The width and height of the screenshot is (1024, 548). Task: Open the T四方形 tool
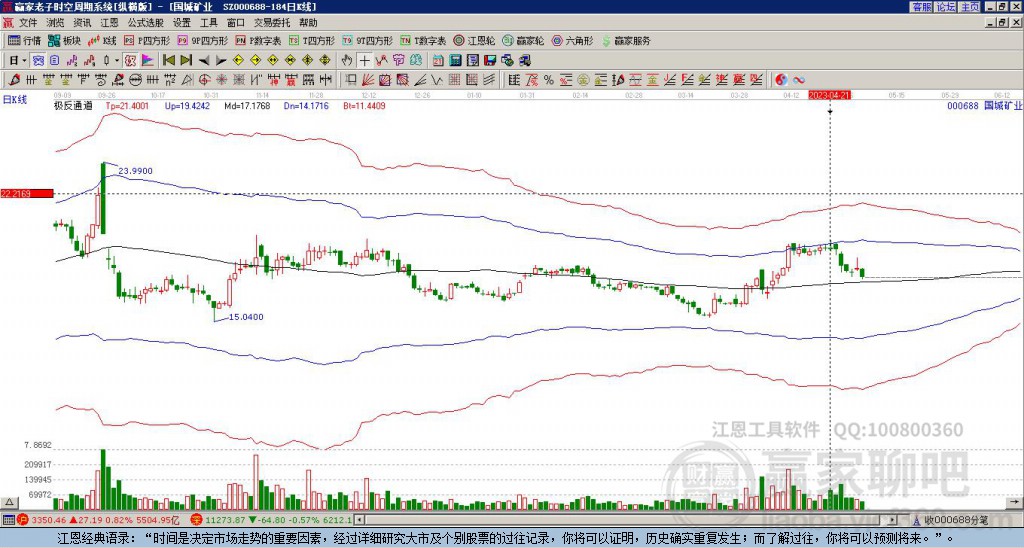(312, 41)
